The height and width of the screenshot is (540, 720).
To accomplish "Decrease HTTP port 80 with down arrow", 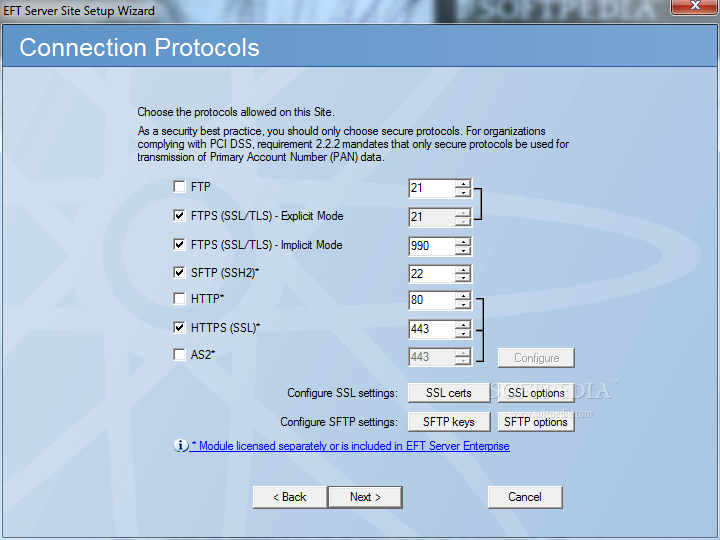I will (463, 305).
